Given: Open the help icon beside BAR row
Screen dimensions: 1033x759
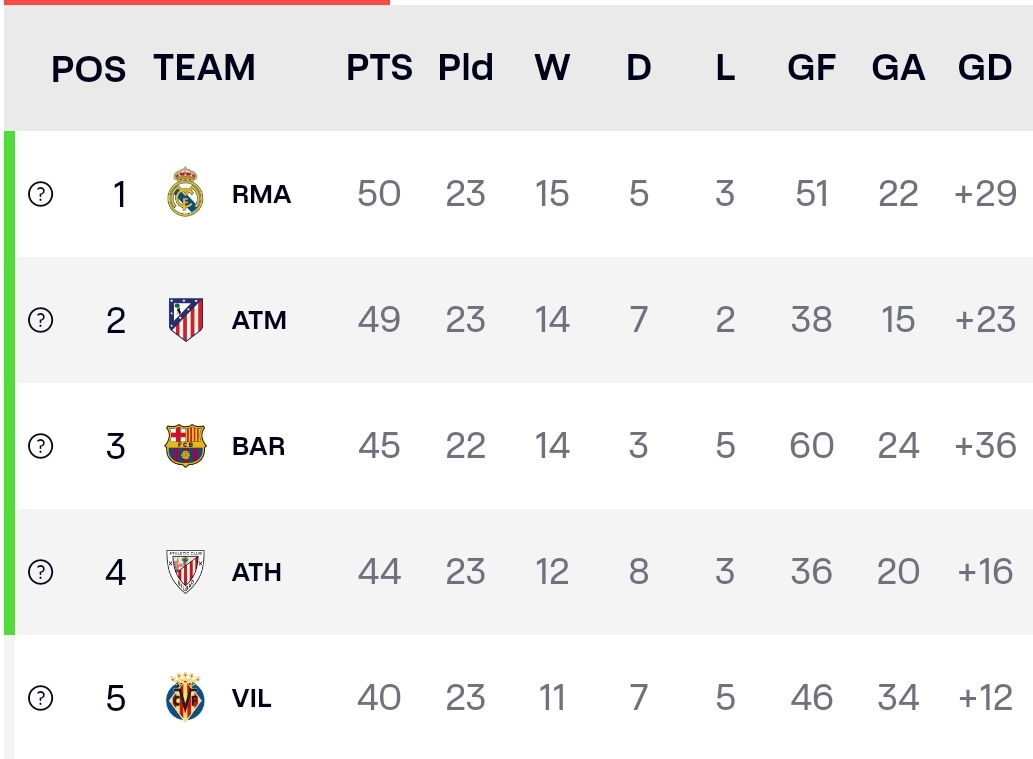Looking at the screenshot, I should pyautogui.click(x=41, y=446).
